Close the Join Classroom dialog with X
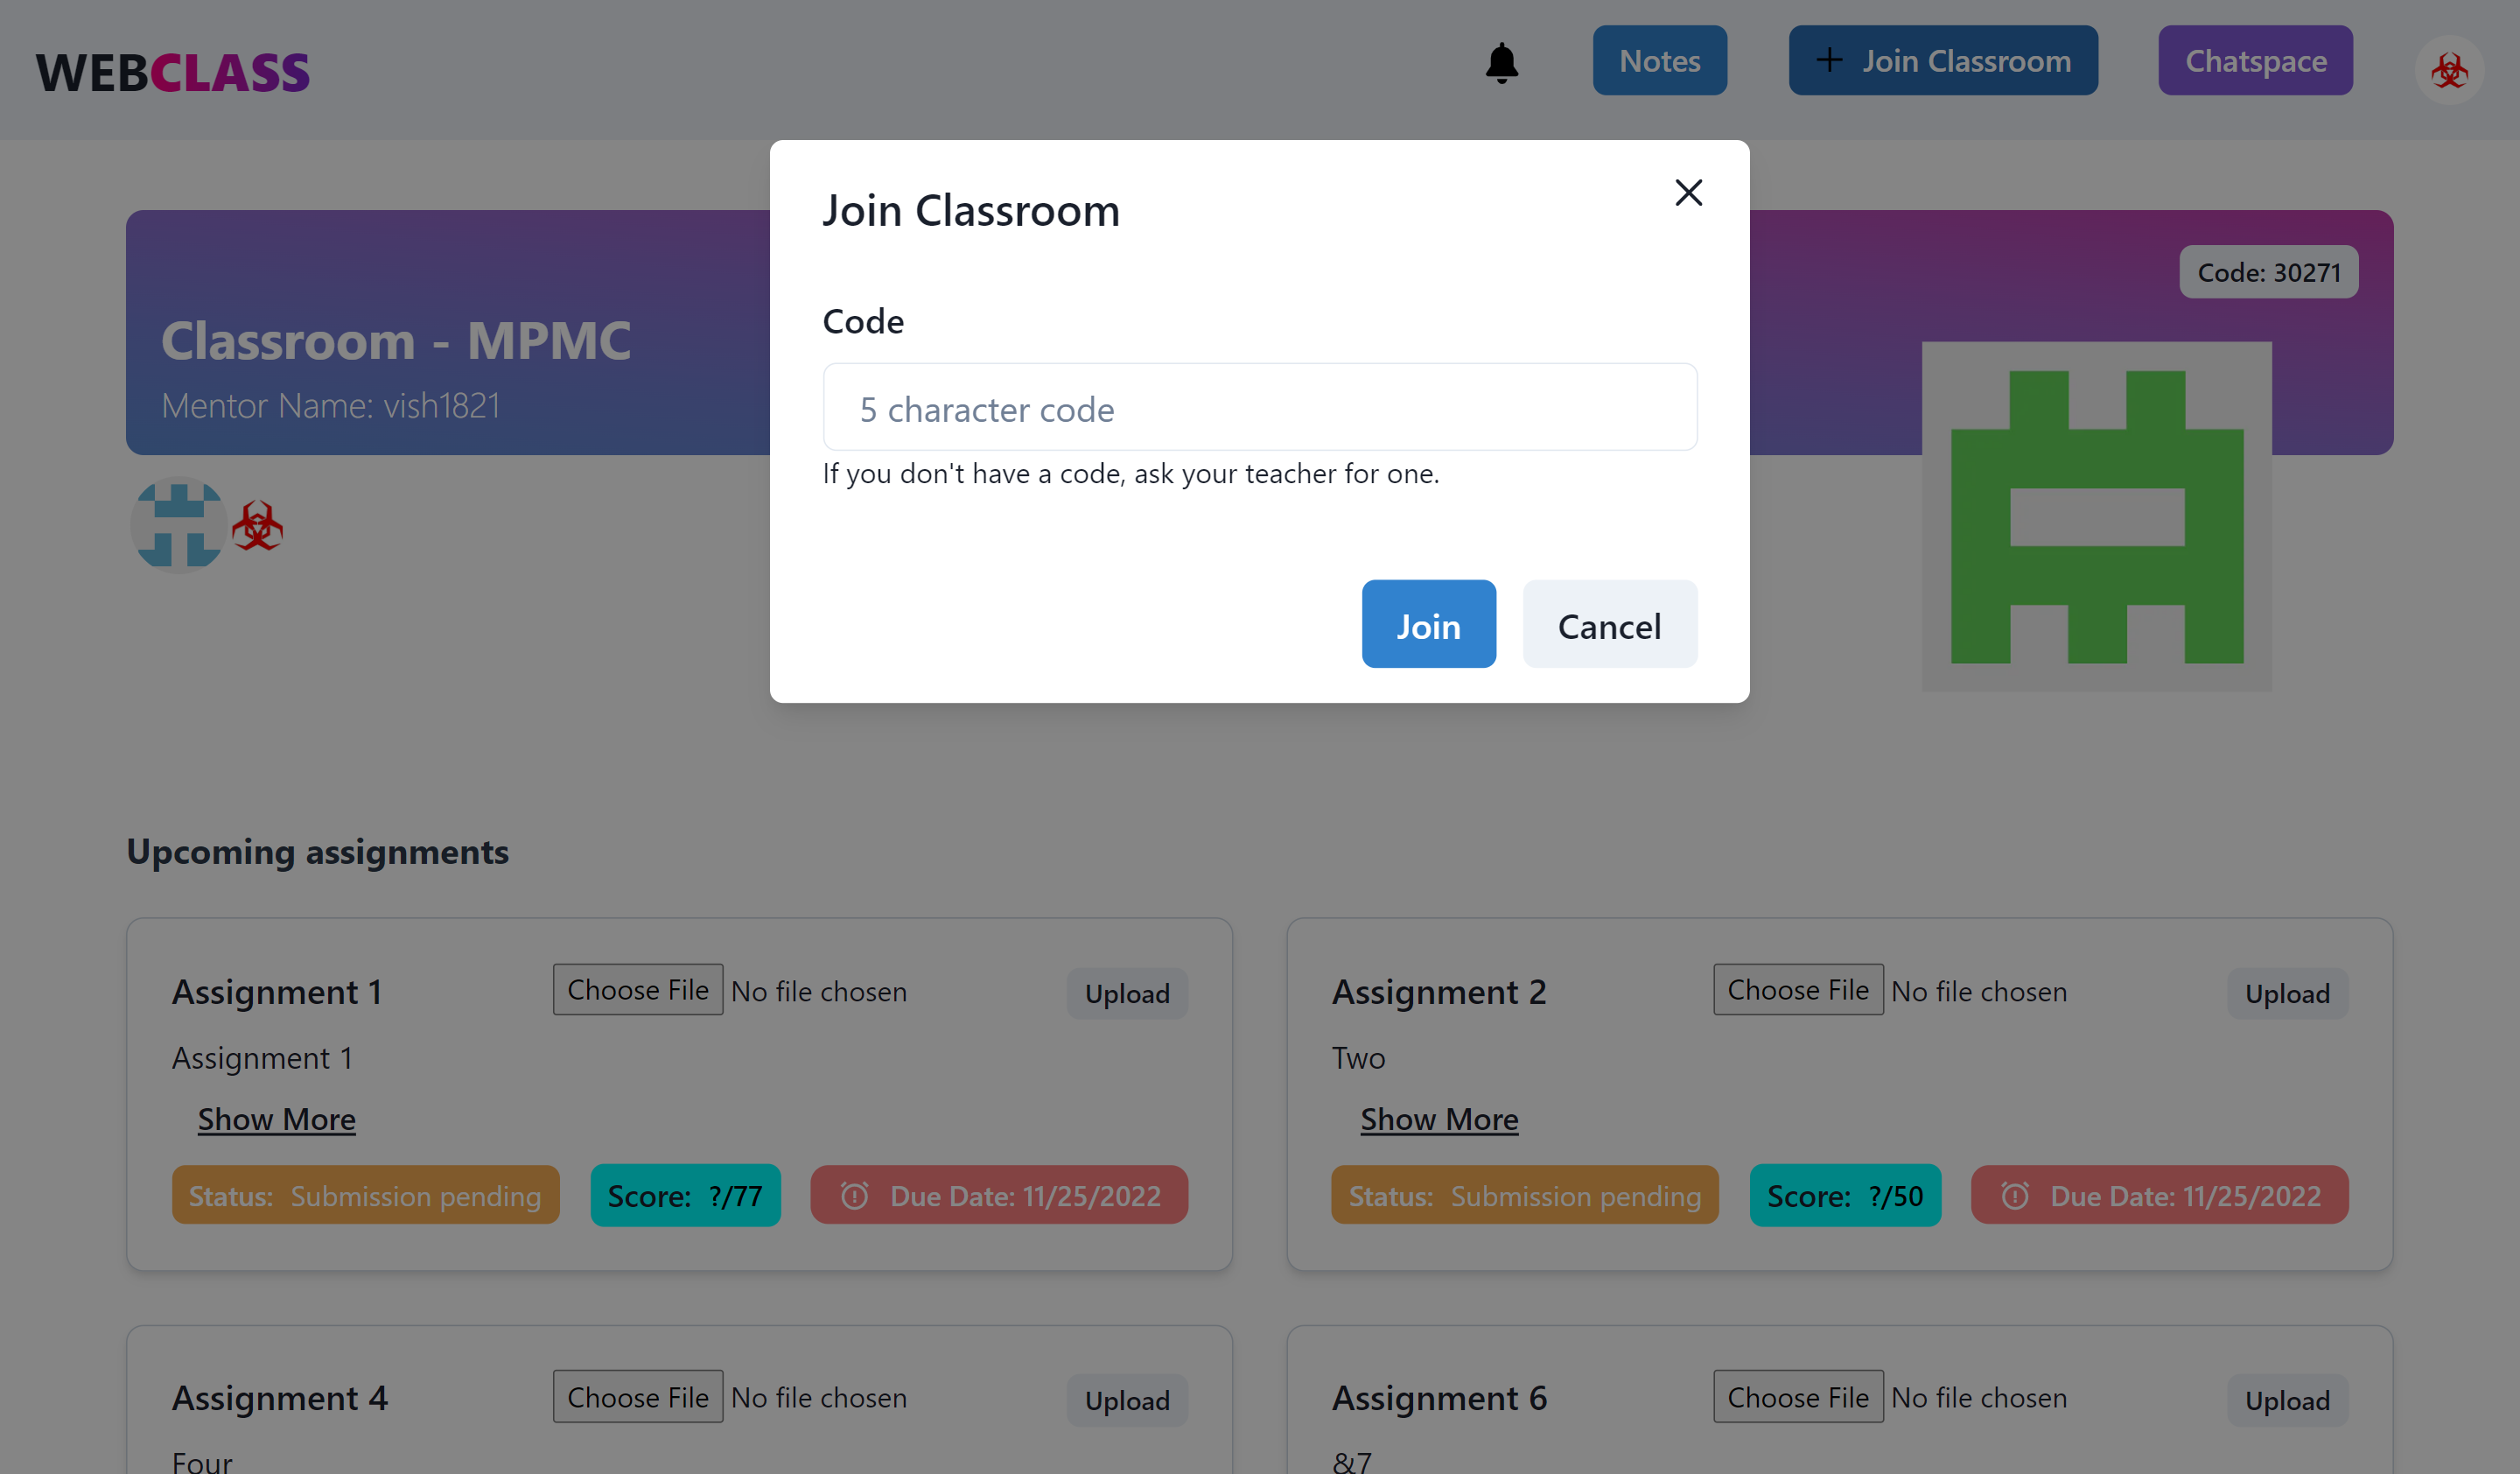Screen dimensions: 2520x1474 pyautogui.click(x=1688, y=192)
